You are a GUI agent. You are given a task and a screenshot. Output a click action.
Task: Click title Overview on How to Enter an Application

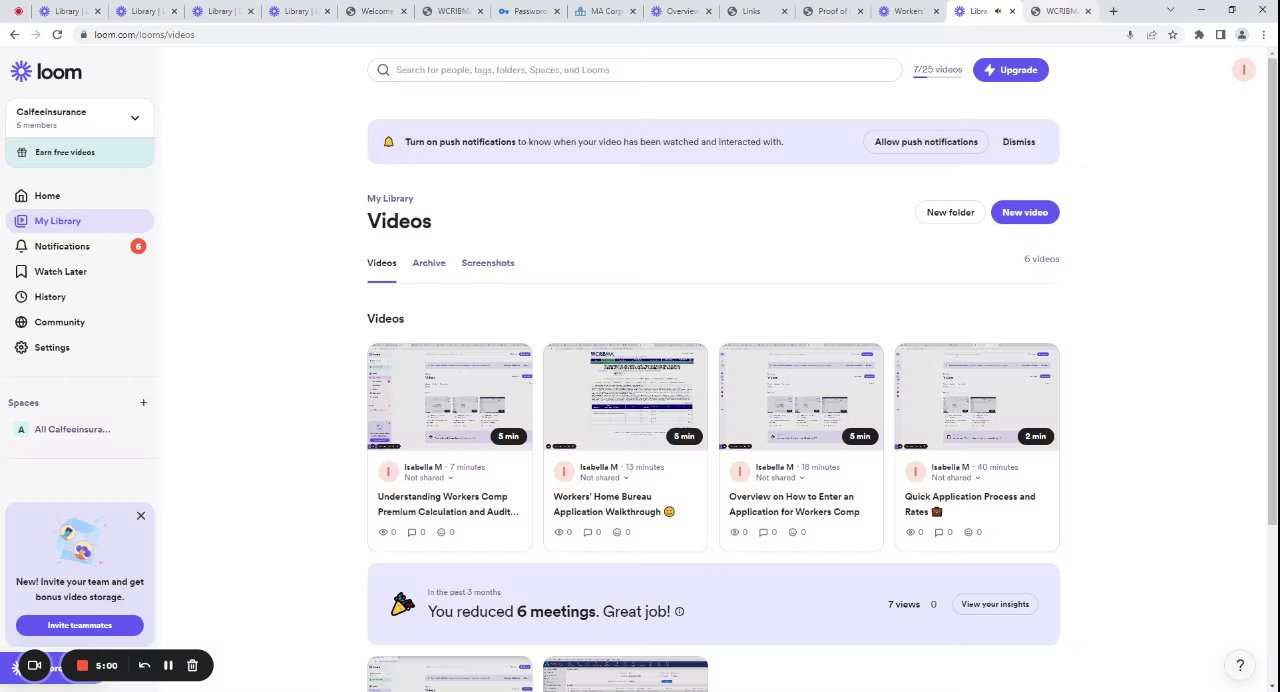pyautogui.click(x=794, y=504)
